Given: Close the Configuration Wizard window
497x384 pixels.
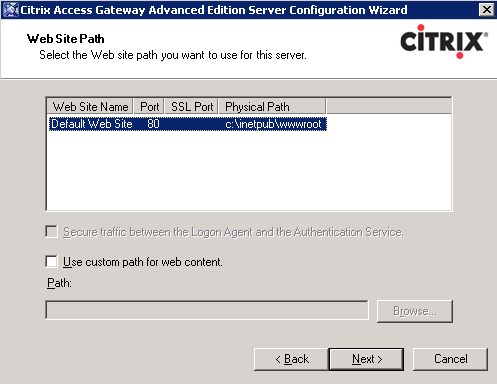Looking at the screenshot, I should (486, 10).
